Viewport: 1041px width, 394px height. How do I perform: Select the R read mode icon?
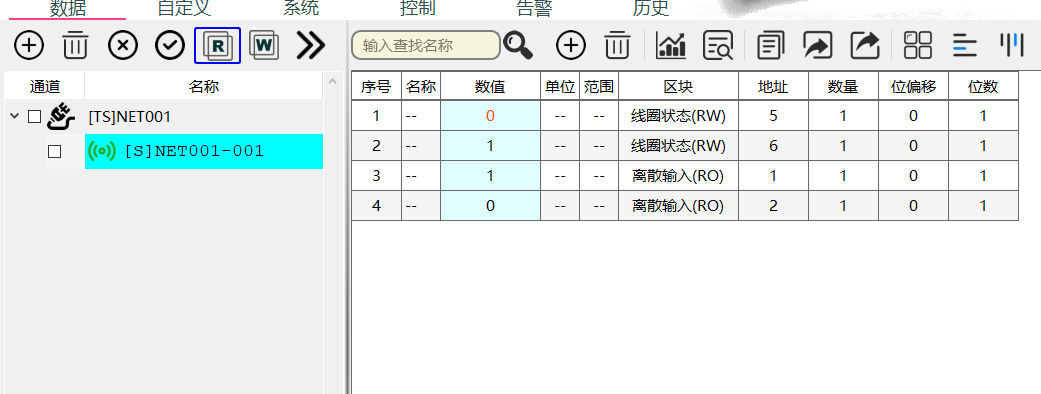[x=217, y=45]
